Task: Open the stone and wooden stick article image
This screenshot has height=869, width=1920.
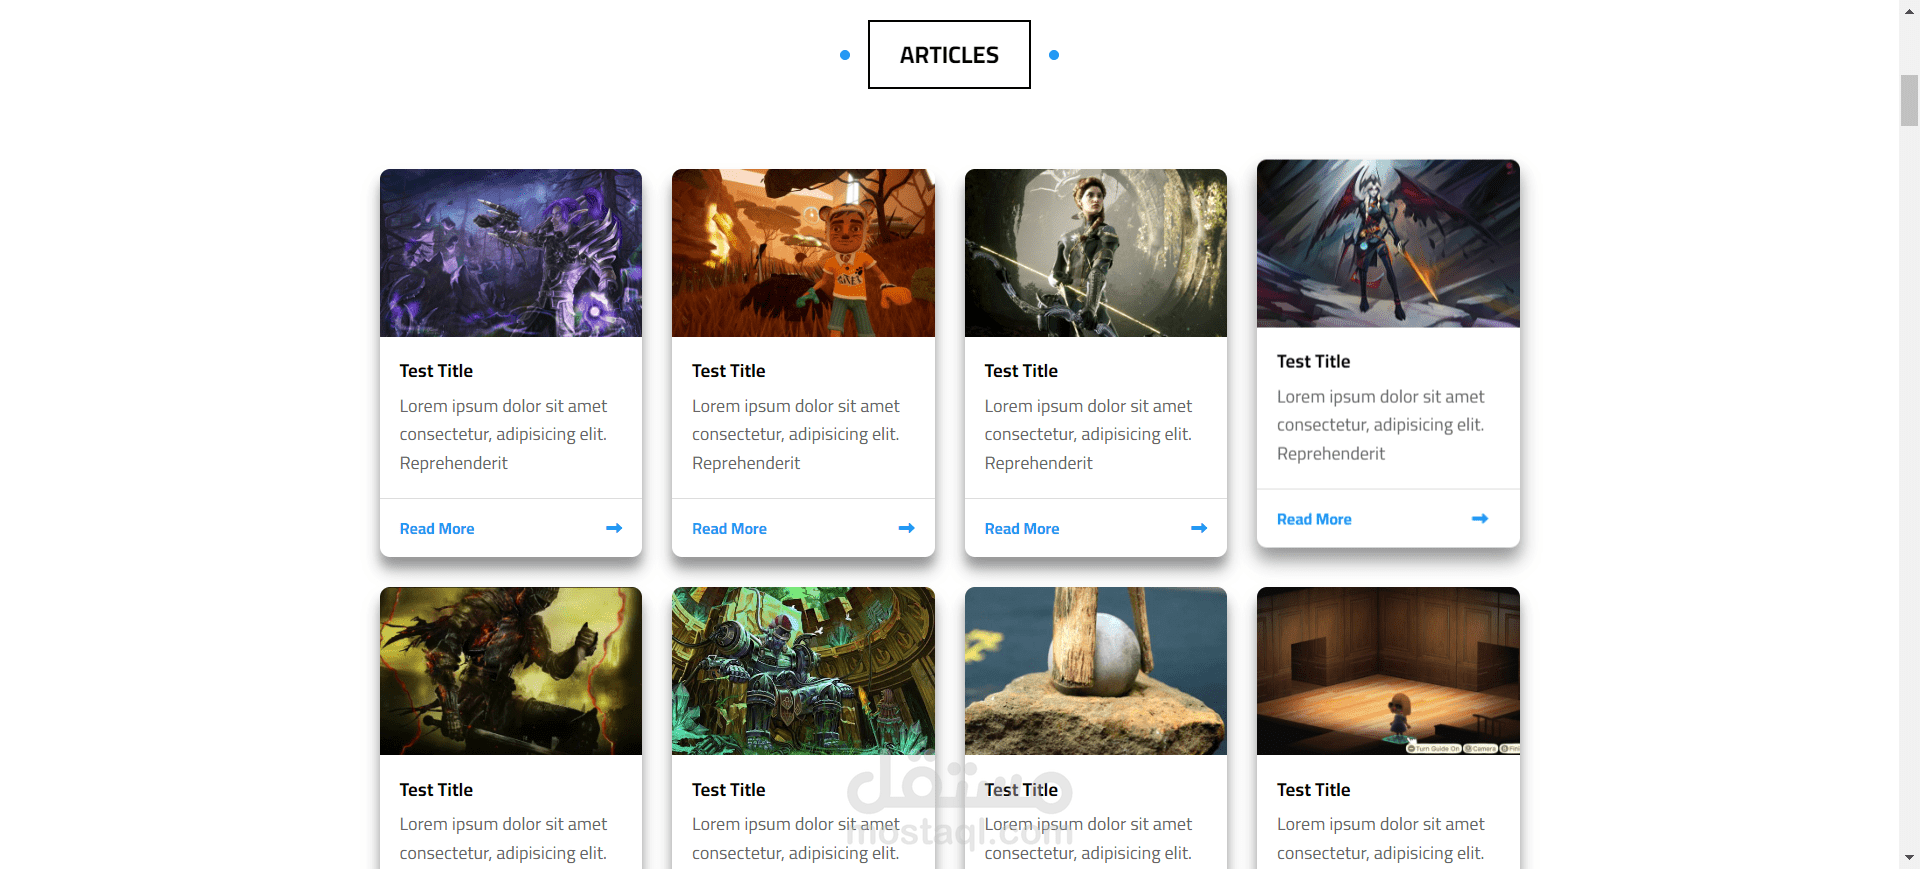Action: (x=1096, y=671)
